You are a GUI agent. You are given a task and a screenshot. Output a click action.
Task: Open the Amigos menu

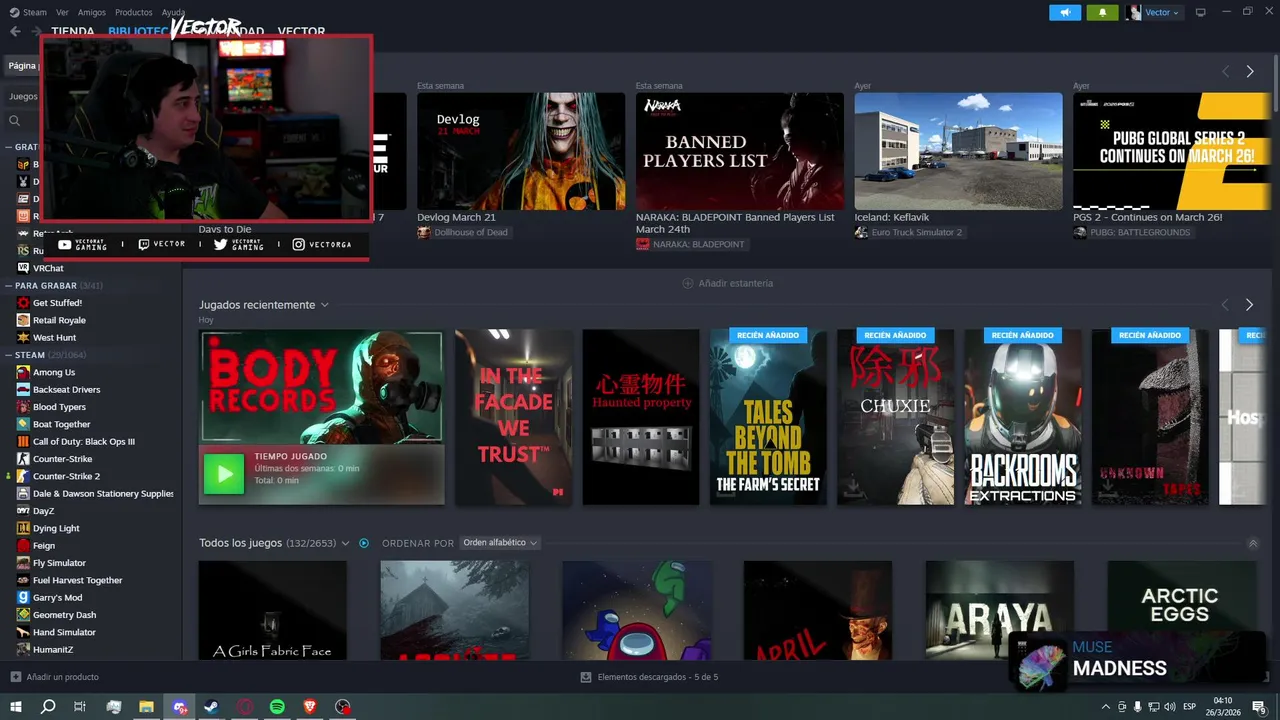pyautogui.click(x=92, y=12)
